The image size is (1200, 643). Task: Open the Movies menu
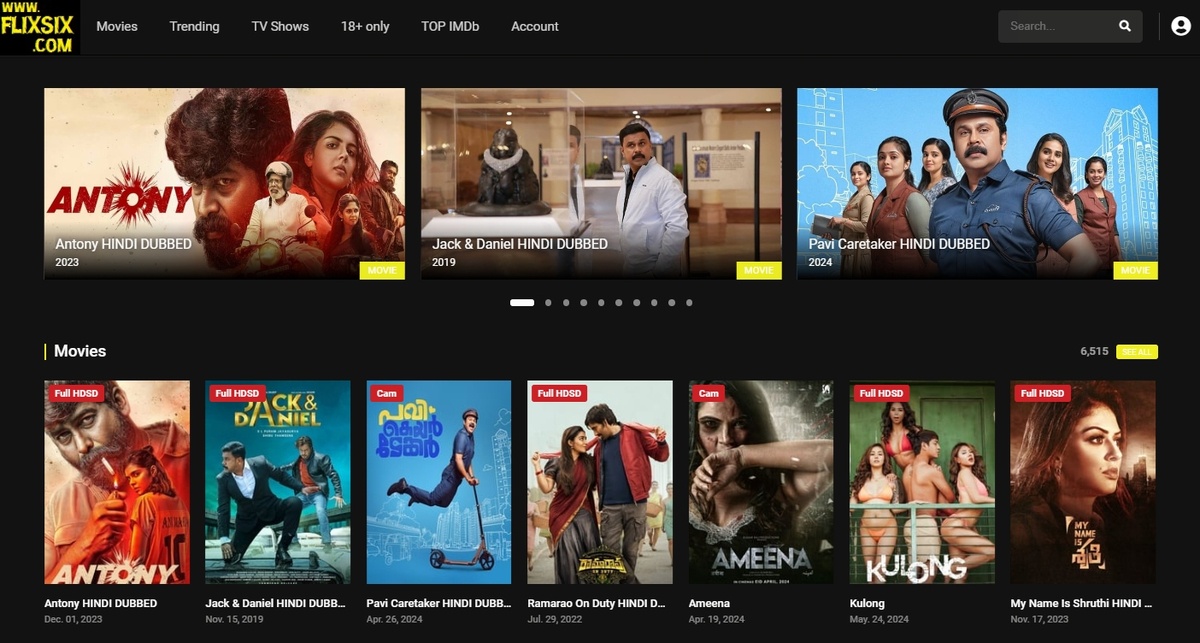(117, 26)
